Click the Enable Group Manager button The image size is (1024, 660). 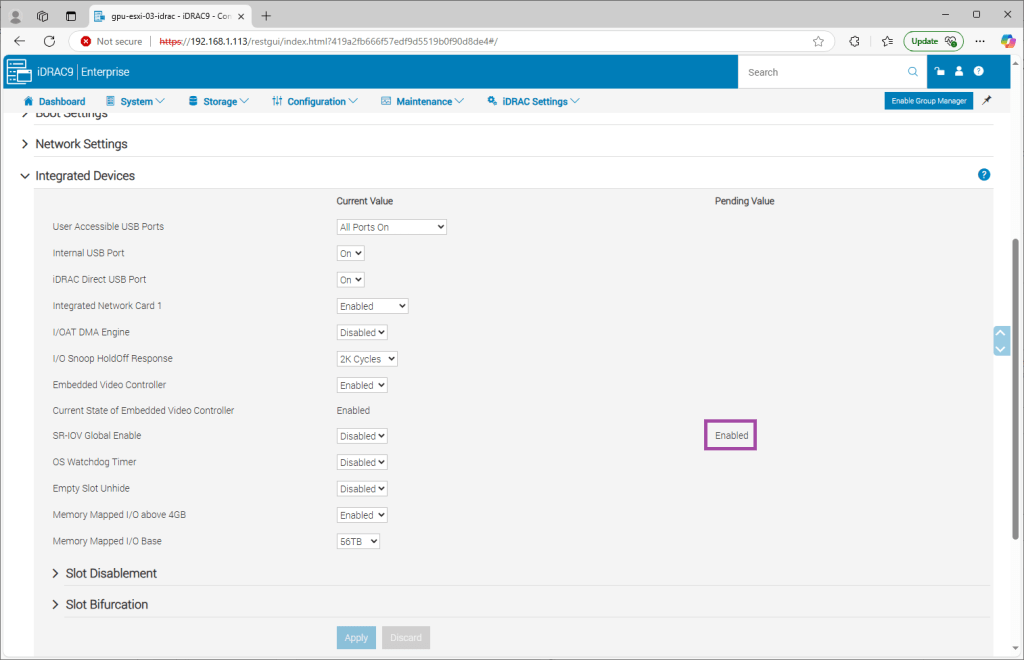[928, 101]
